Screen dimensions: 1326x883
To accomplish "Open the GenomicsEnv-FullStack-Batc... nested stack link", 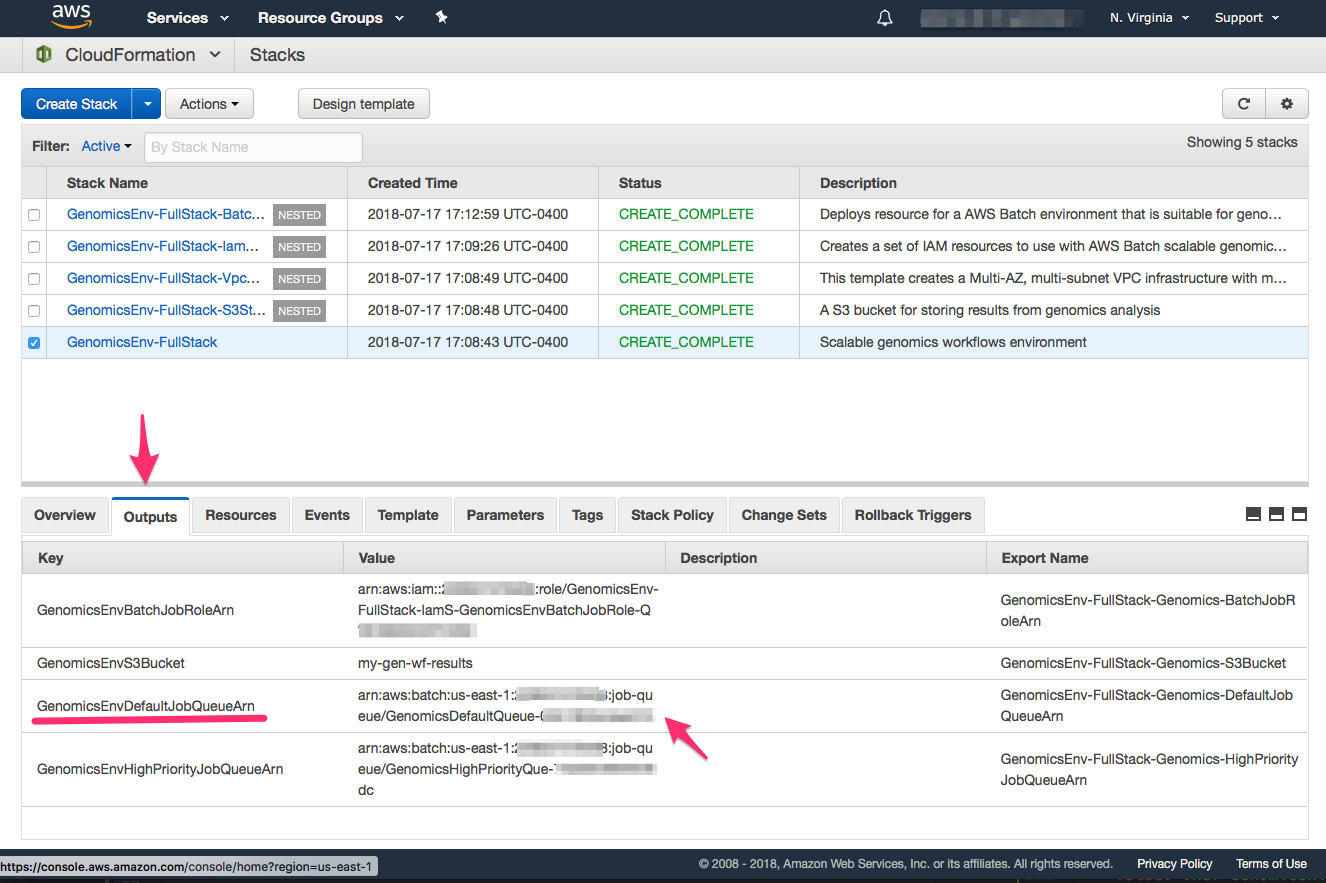I will coord(166,214).
